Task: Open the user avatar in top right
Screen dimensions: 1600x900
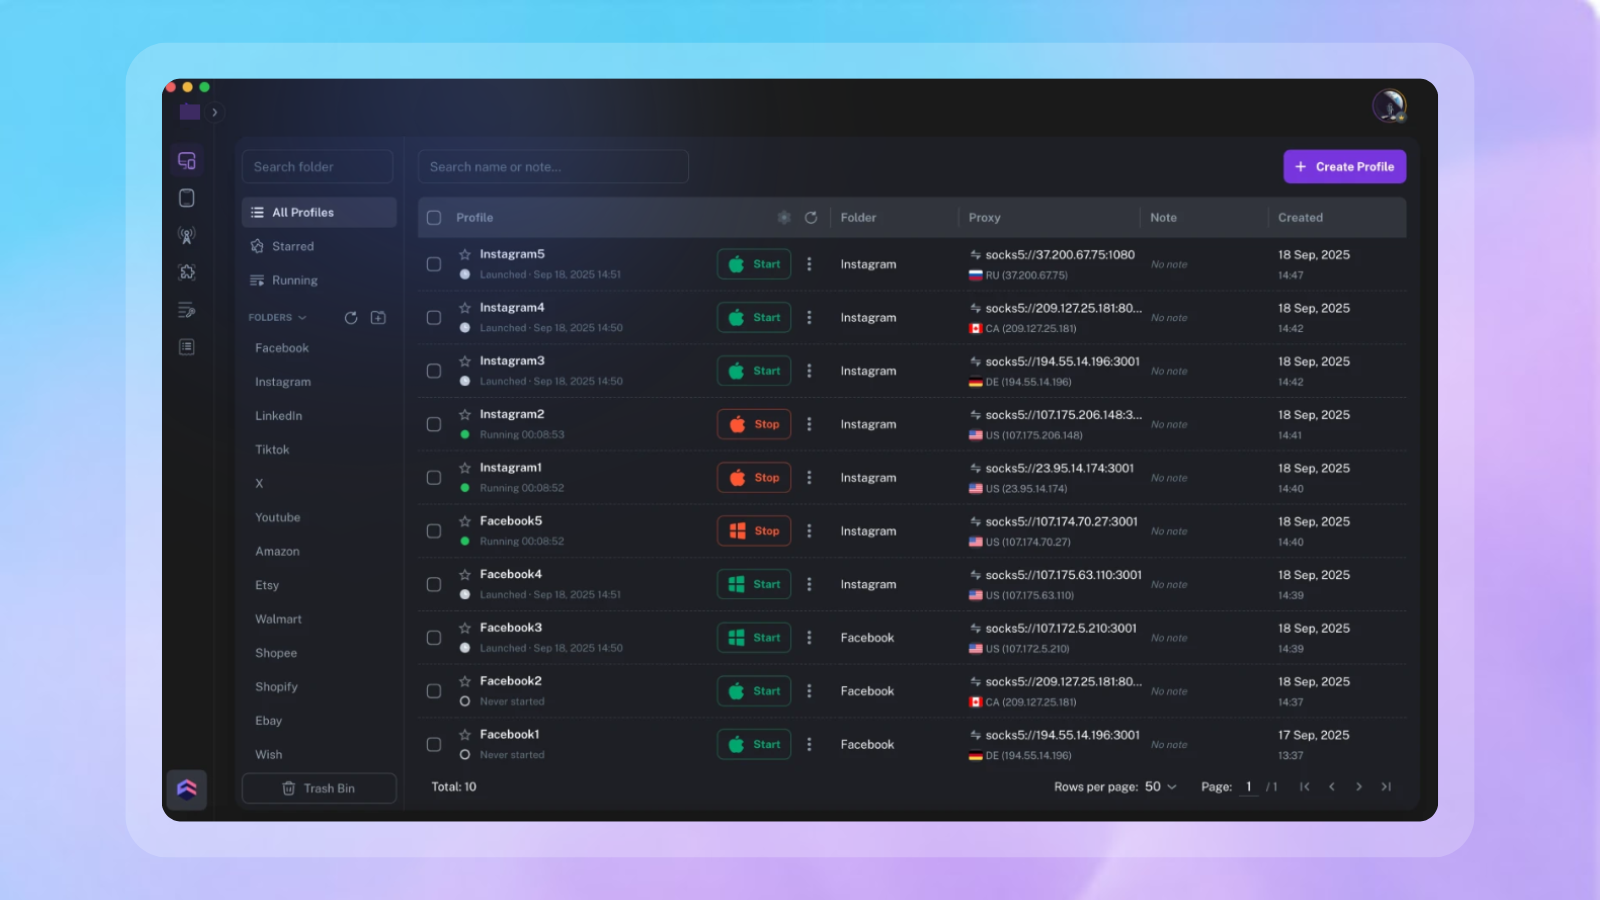Action: (1389, 105)
